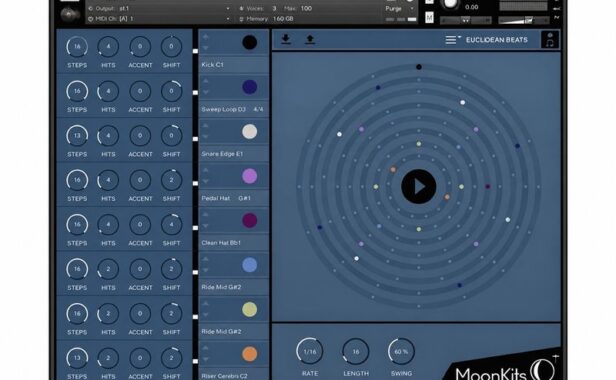Toggle the white square beside Snare Edge row

click(195, 139)
